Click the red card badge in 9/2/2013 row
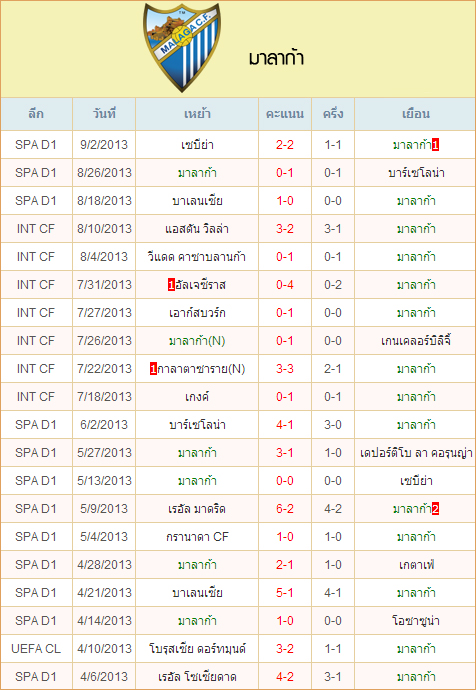 click(x=435, y=145)
